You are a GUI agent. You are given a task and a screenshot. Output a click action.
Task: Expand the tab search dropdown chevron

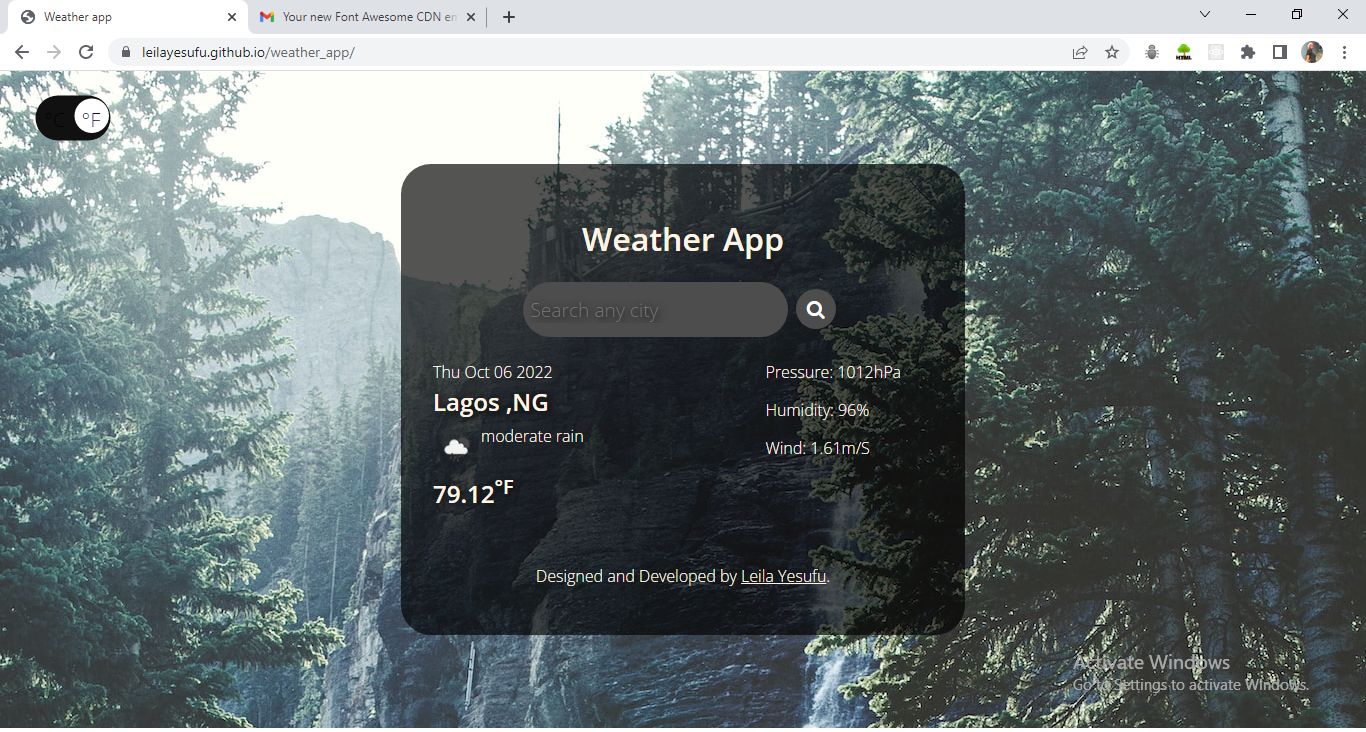1205,14
